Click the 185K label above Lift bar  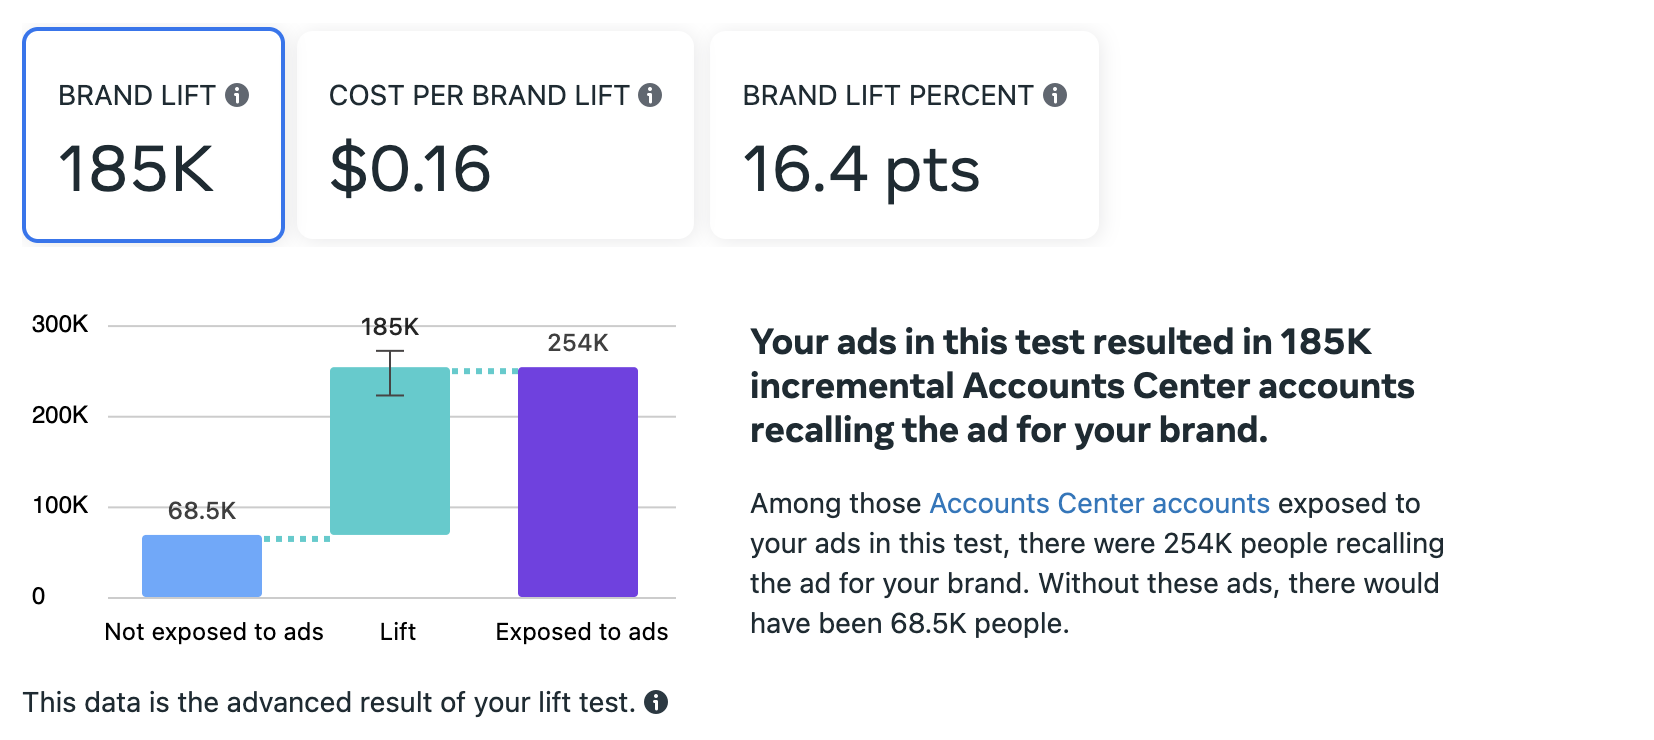tap(390, 327)
